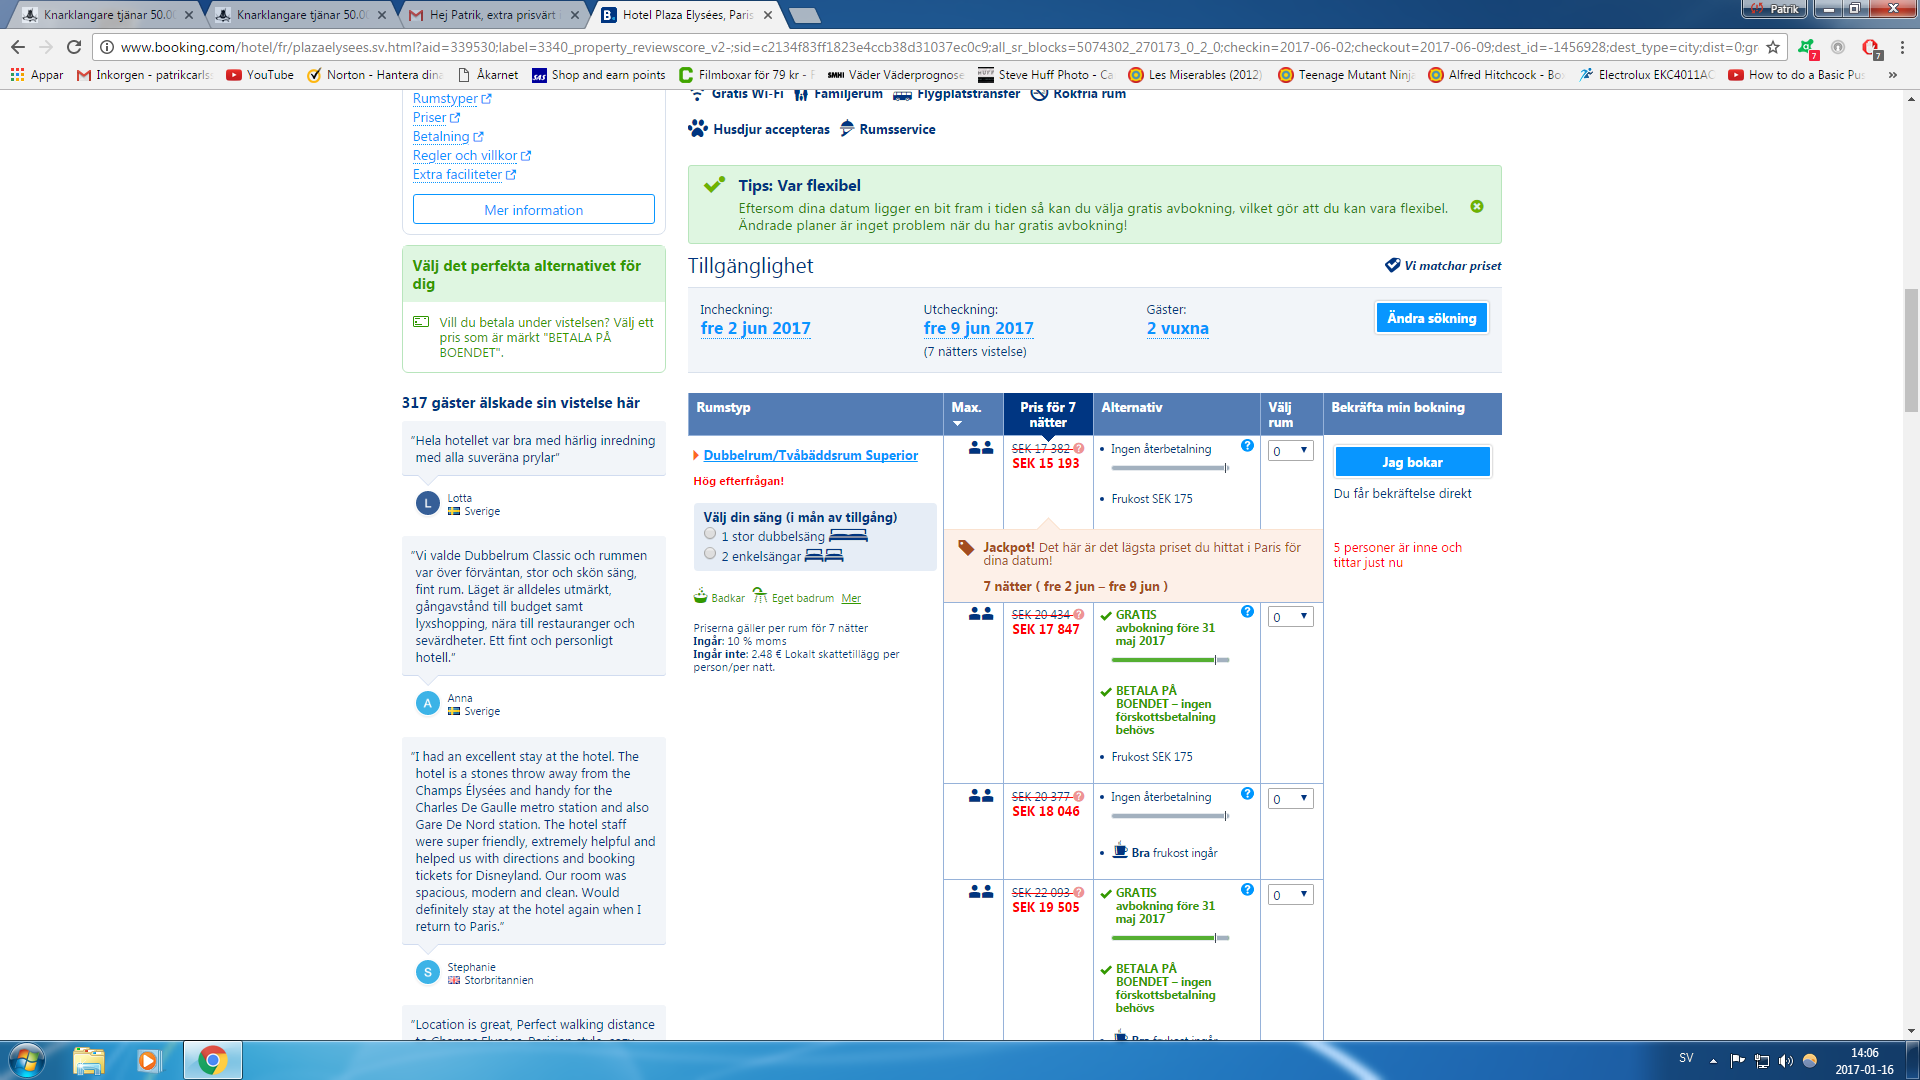Open the YouTube bookmark icon
This screenshot has width=1920, height=1080.
pos(234,75)
